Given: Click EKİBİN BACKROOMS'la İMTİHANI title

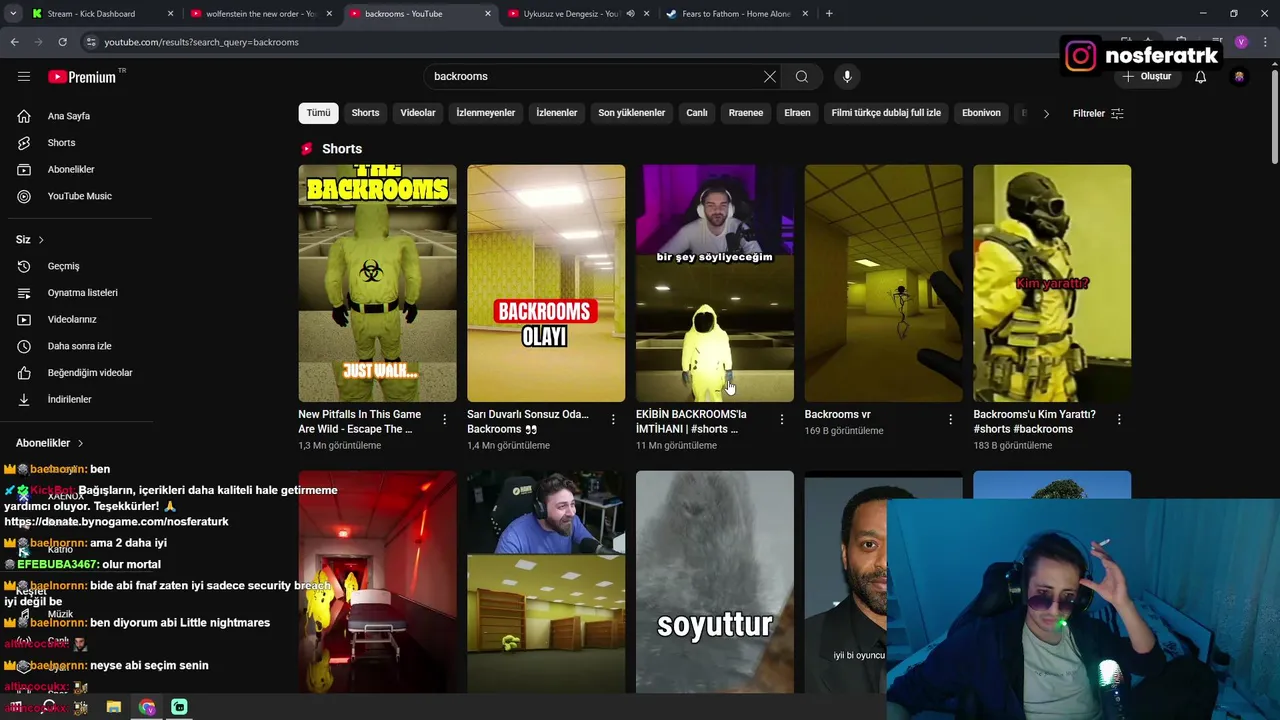Looking at the screenshot, I should 691,421.
